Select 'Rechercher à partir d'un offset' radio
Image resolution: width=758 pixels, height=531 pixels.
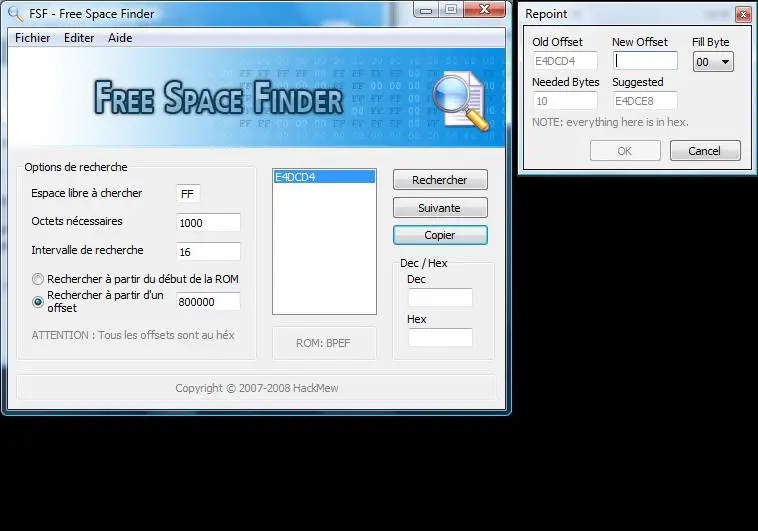coord(38,302)
